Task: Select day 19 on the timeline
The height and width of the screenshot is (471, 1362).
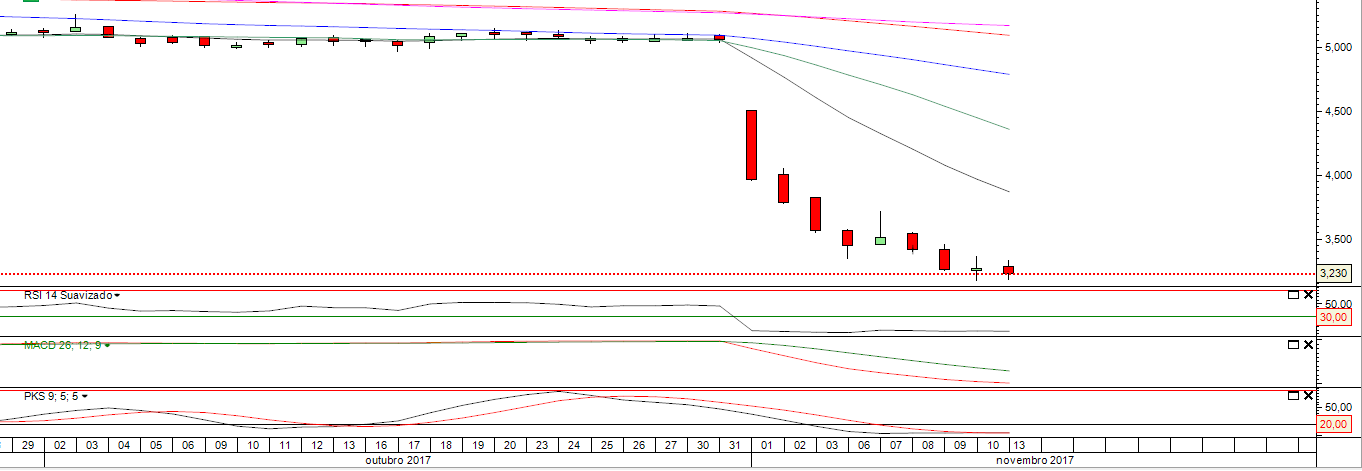Action: click(478, 444)
